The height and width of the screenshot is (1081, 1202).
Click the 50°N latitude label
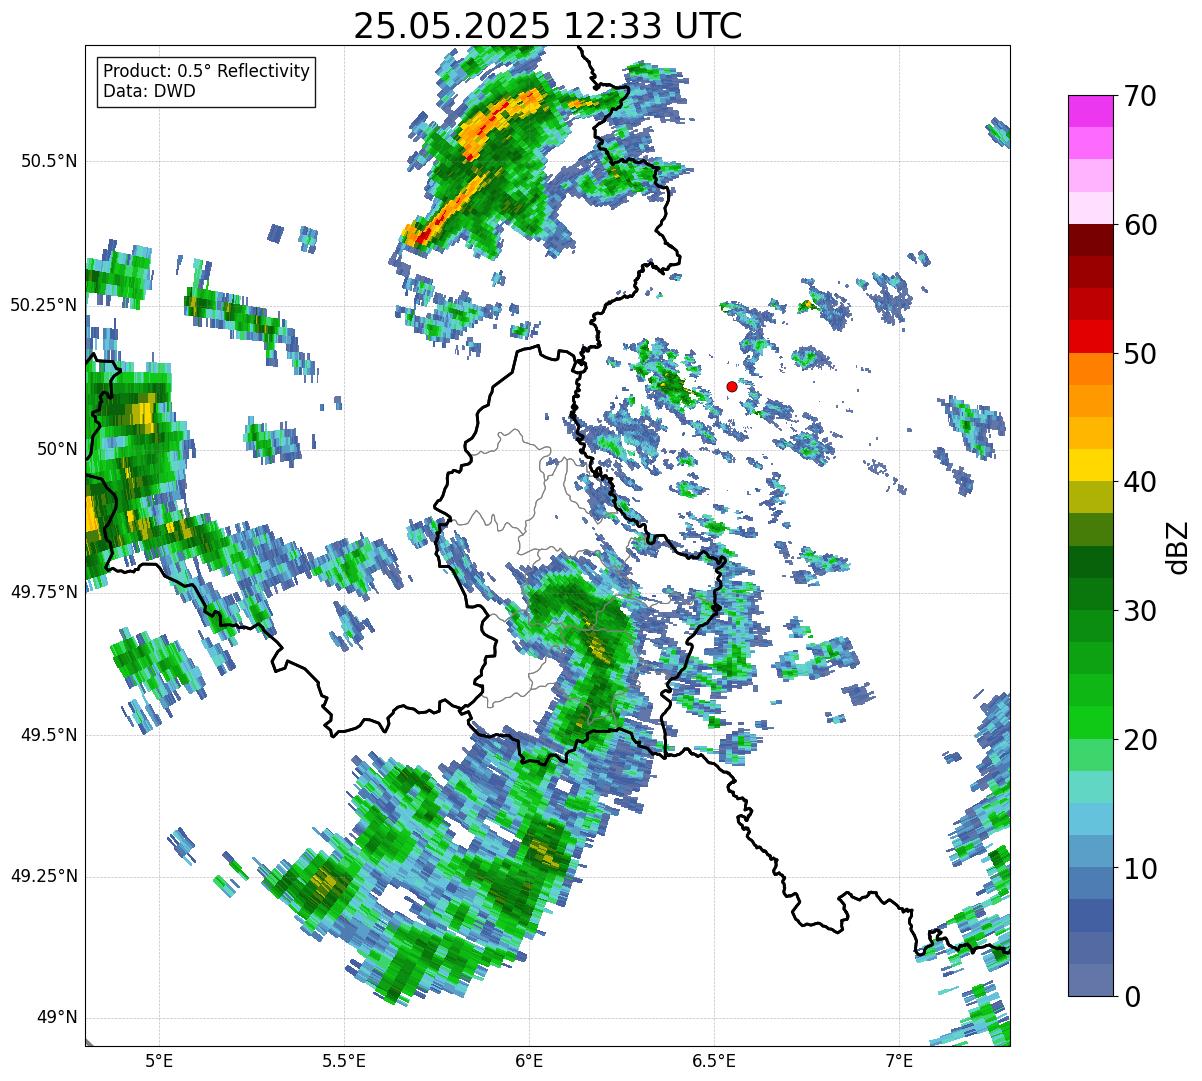click(x=56, y=449)
